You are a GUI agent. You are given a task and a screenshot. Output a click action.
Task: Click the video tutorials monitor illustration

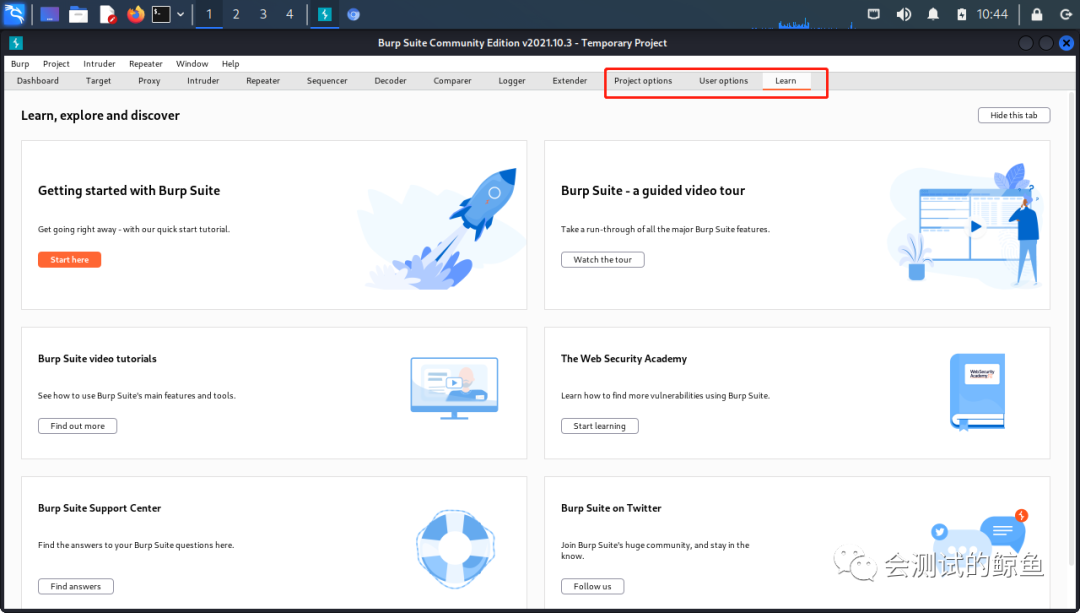[x=455, y=388]
